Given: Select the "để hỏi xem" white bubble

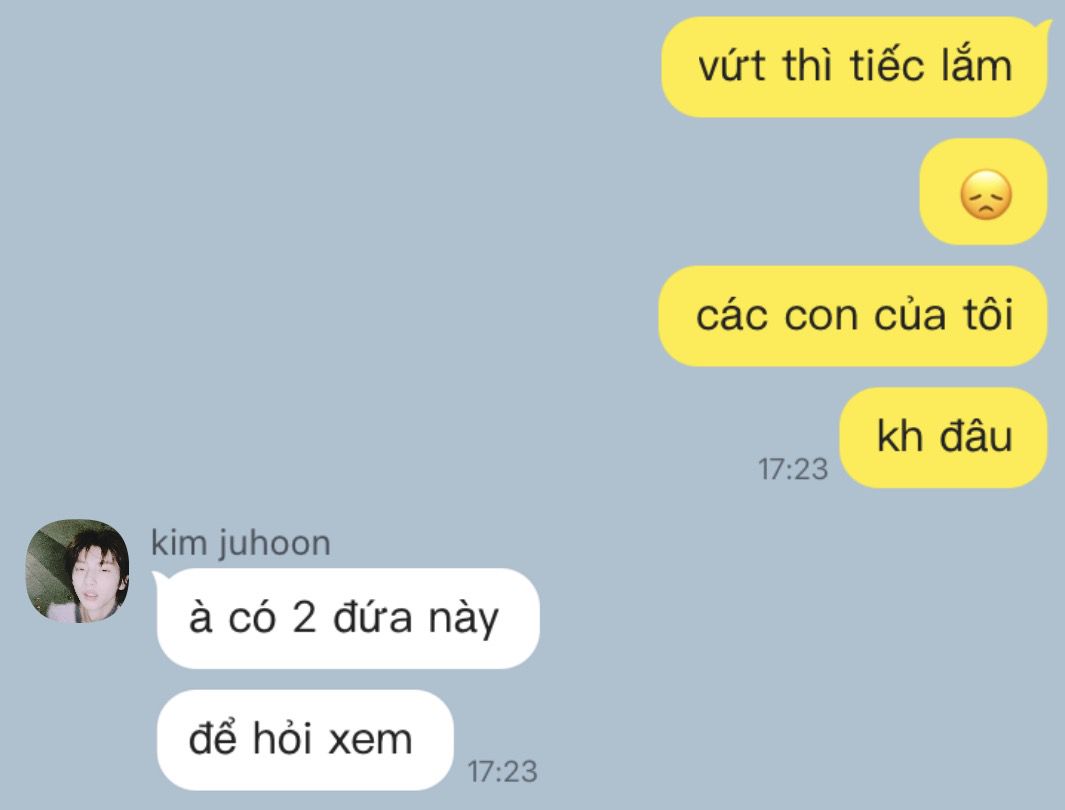Looking at the screenshot, I should (x=305, y=739).
